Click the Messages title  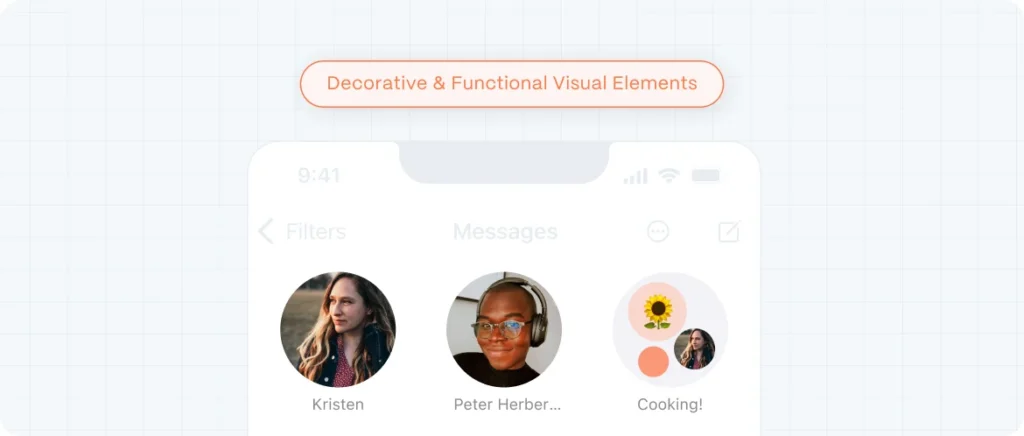coord(505,232)
